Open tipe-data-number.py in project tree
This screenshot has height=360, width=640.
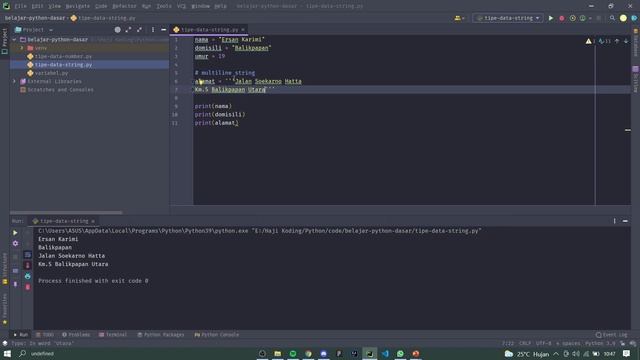coord(63,56)
